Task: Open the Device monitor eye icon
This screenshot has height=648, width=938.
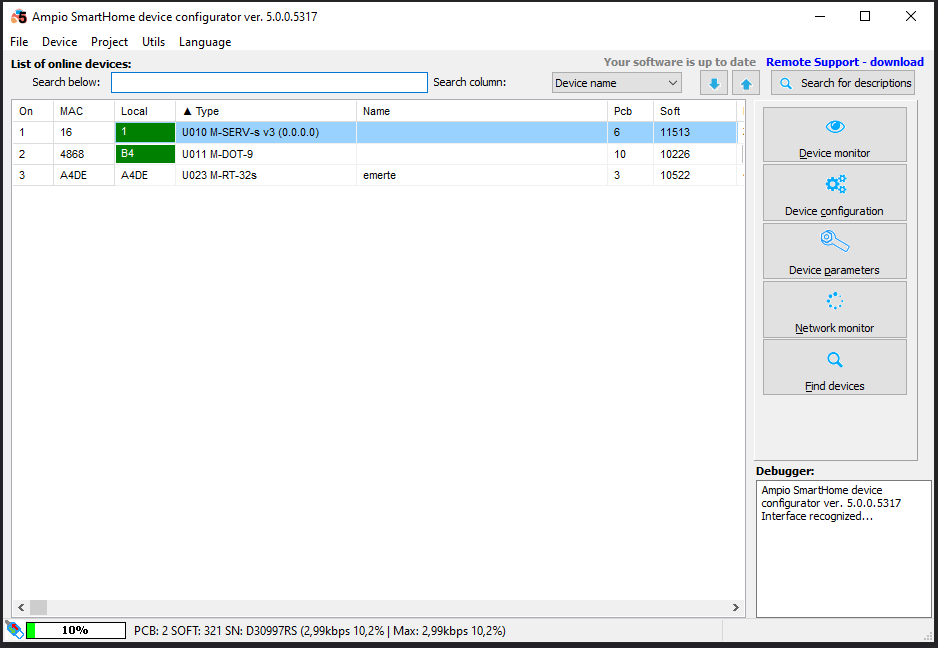Action: pyautogui.click(x=835, y=127)
